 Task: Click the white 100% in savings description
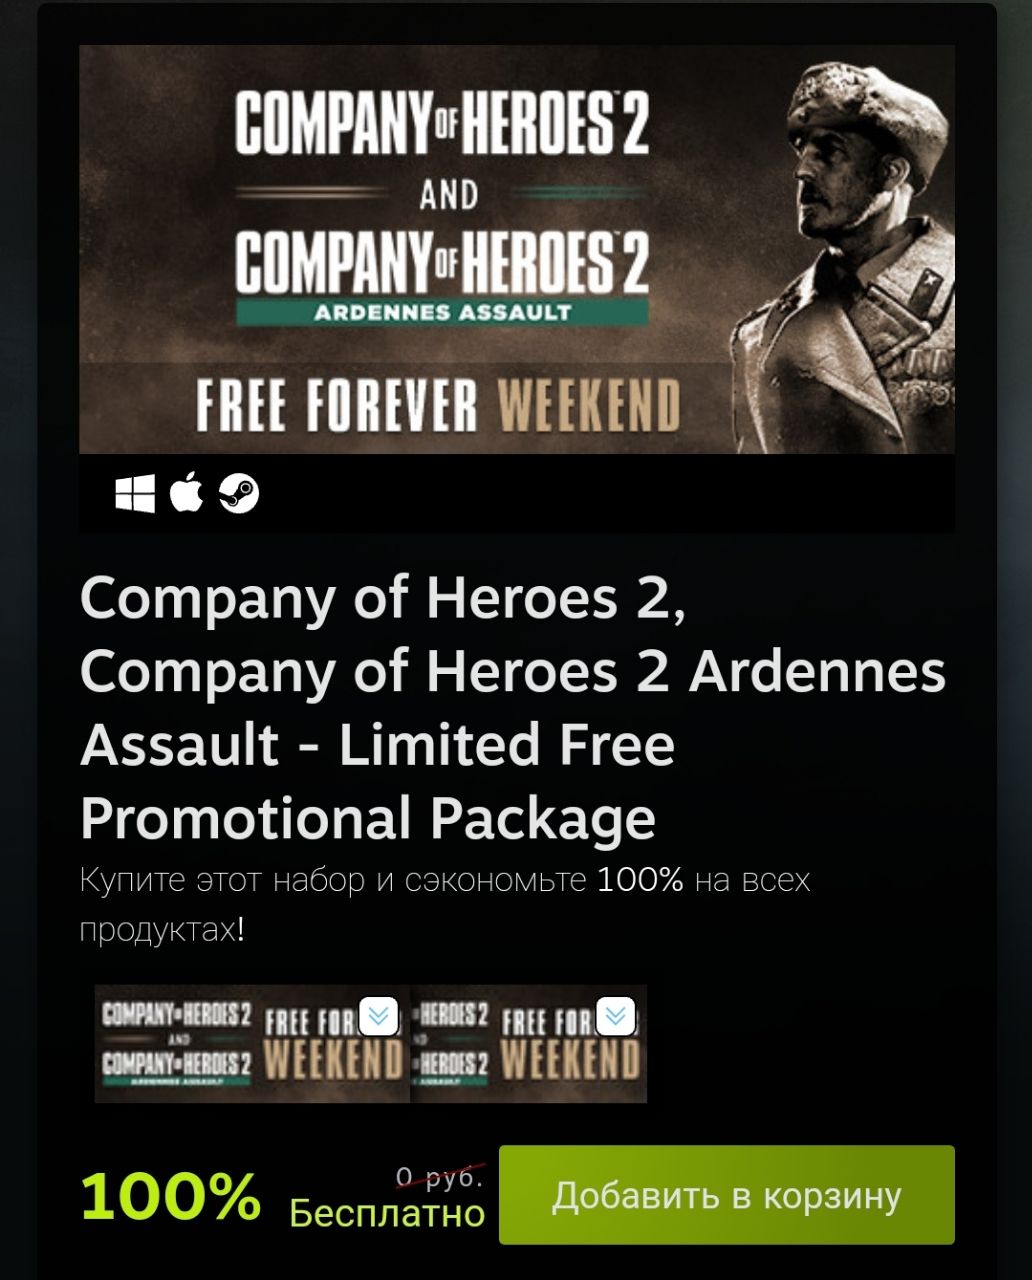pos(640,880)
